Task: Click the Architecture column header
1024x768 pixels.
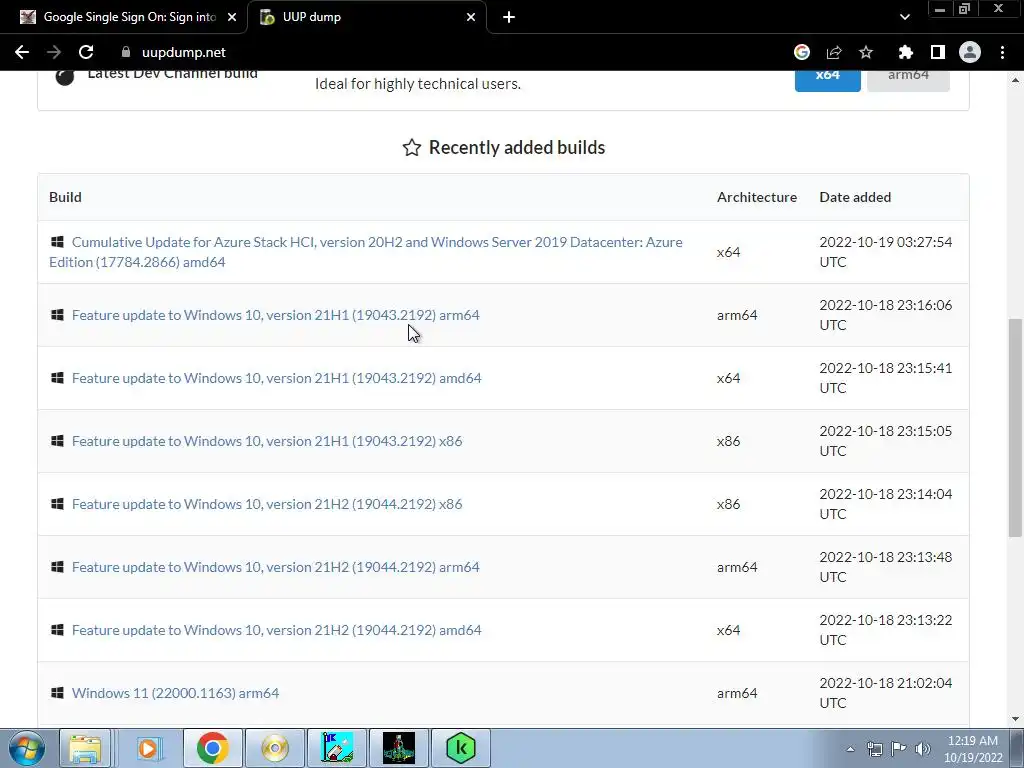Action: click(x=757, y=197)
